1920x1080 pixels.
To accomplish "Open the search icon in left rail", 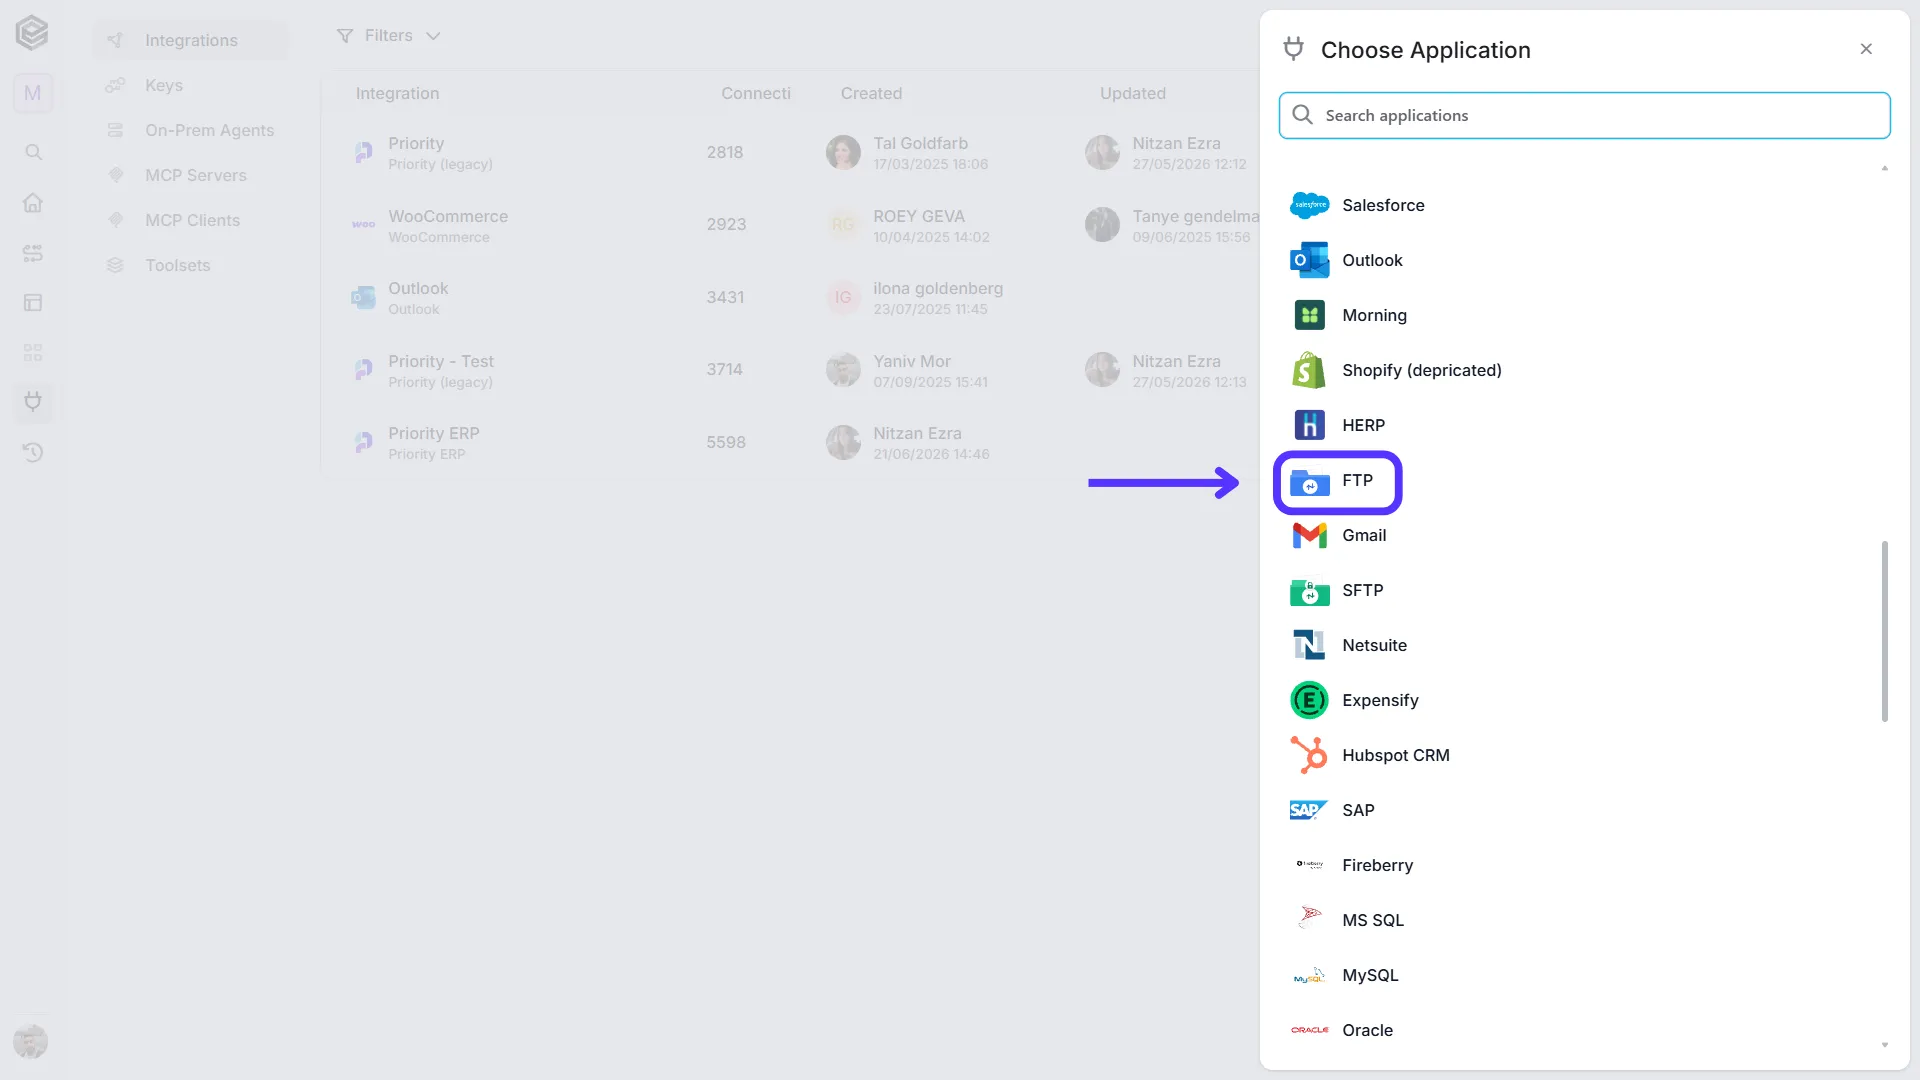I will (x=33, y=152).
